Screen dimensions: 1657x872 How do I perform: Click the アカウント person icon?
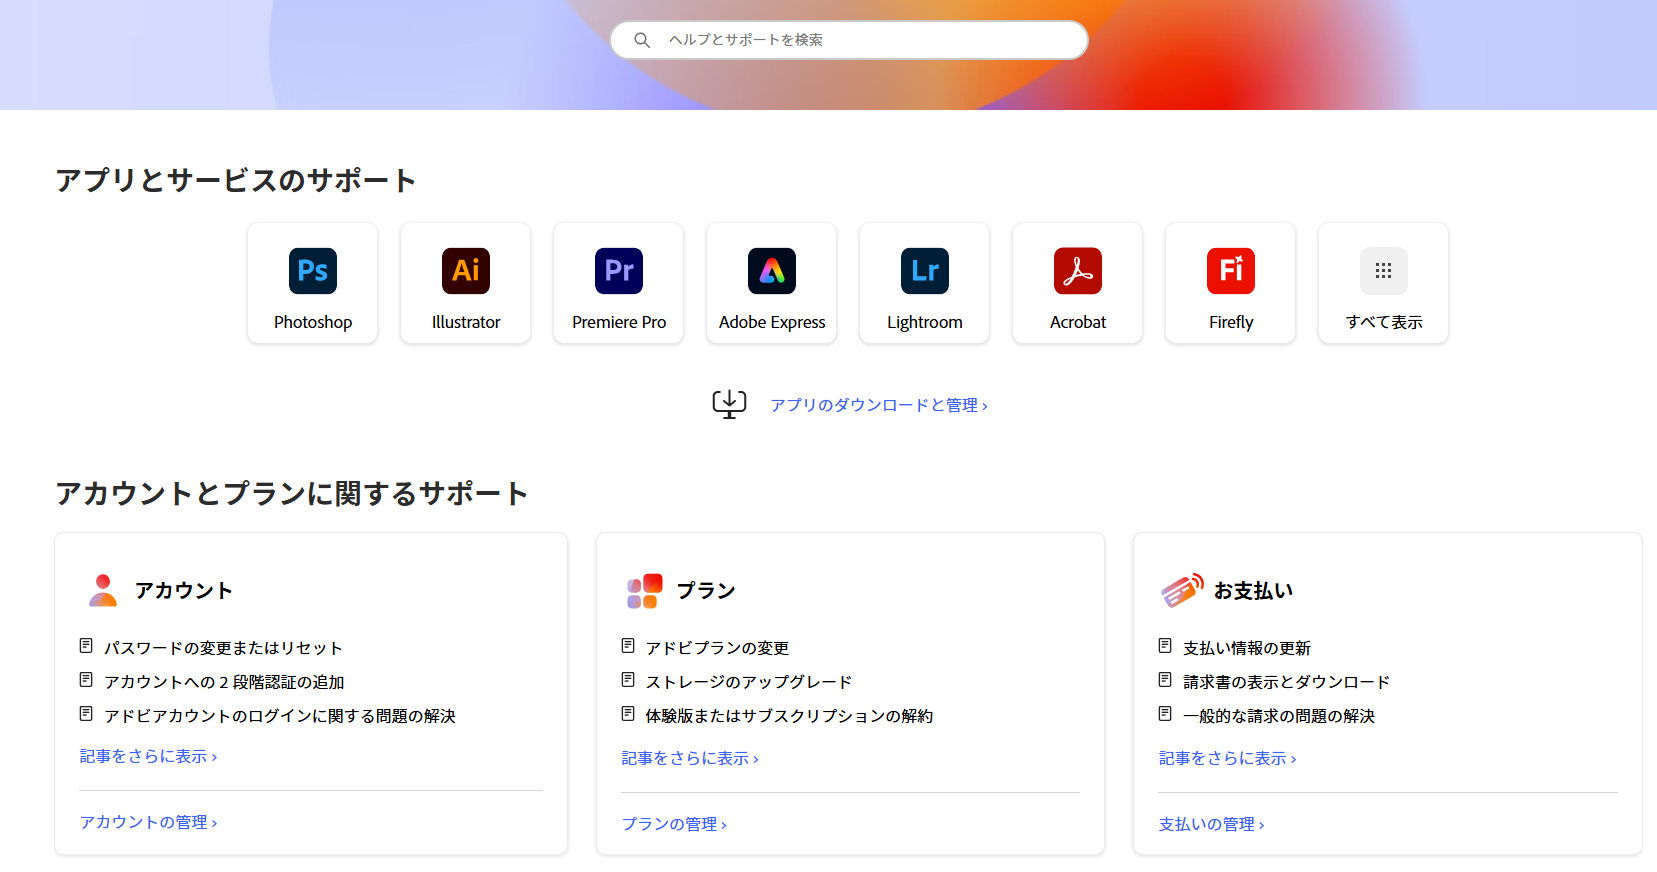pyautogui.click(x=103, y=590)
